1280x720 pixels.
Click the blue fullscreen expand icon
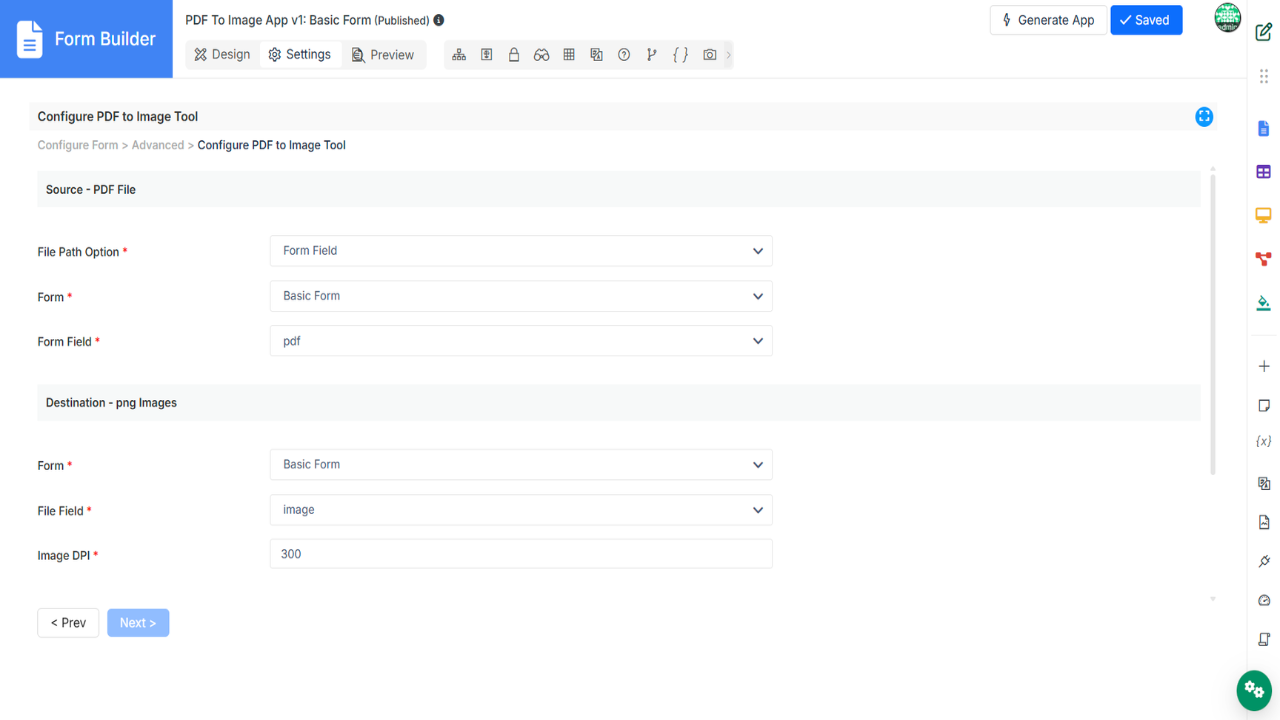[x=1204, y=117]
